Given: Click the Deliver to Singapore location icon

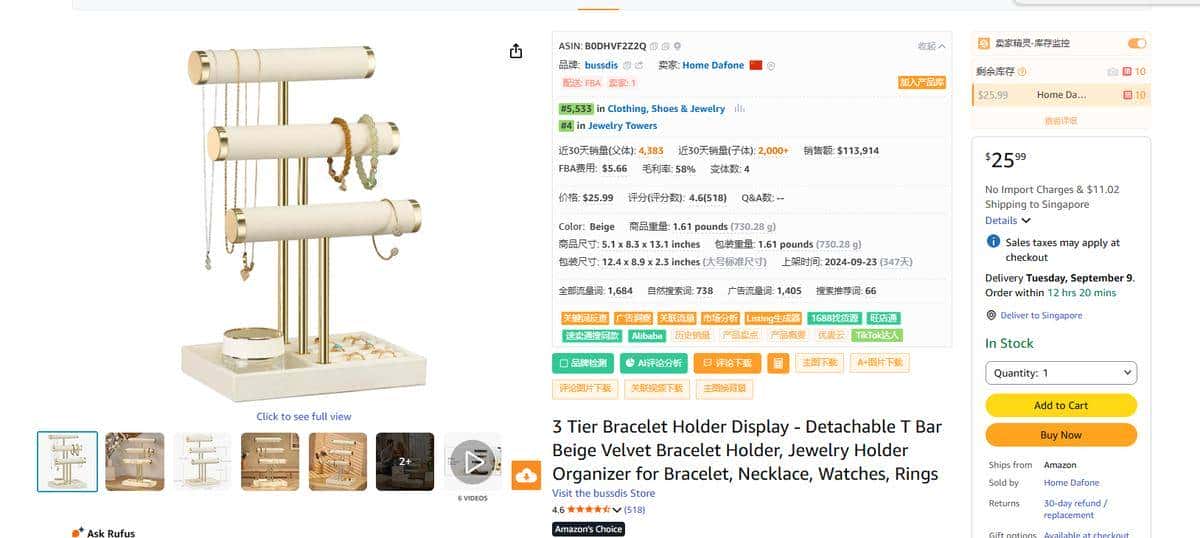Looking at the screenshot, I should coord(991,315).
